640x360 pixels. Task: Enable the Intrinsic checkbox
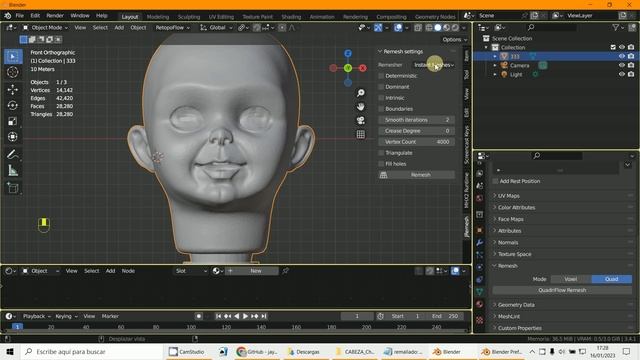point(381,98)
